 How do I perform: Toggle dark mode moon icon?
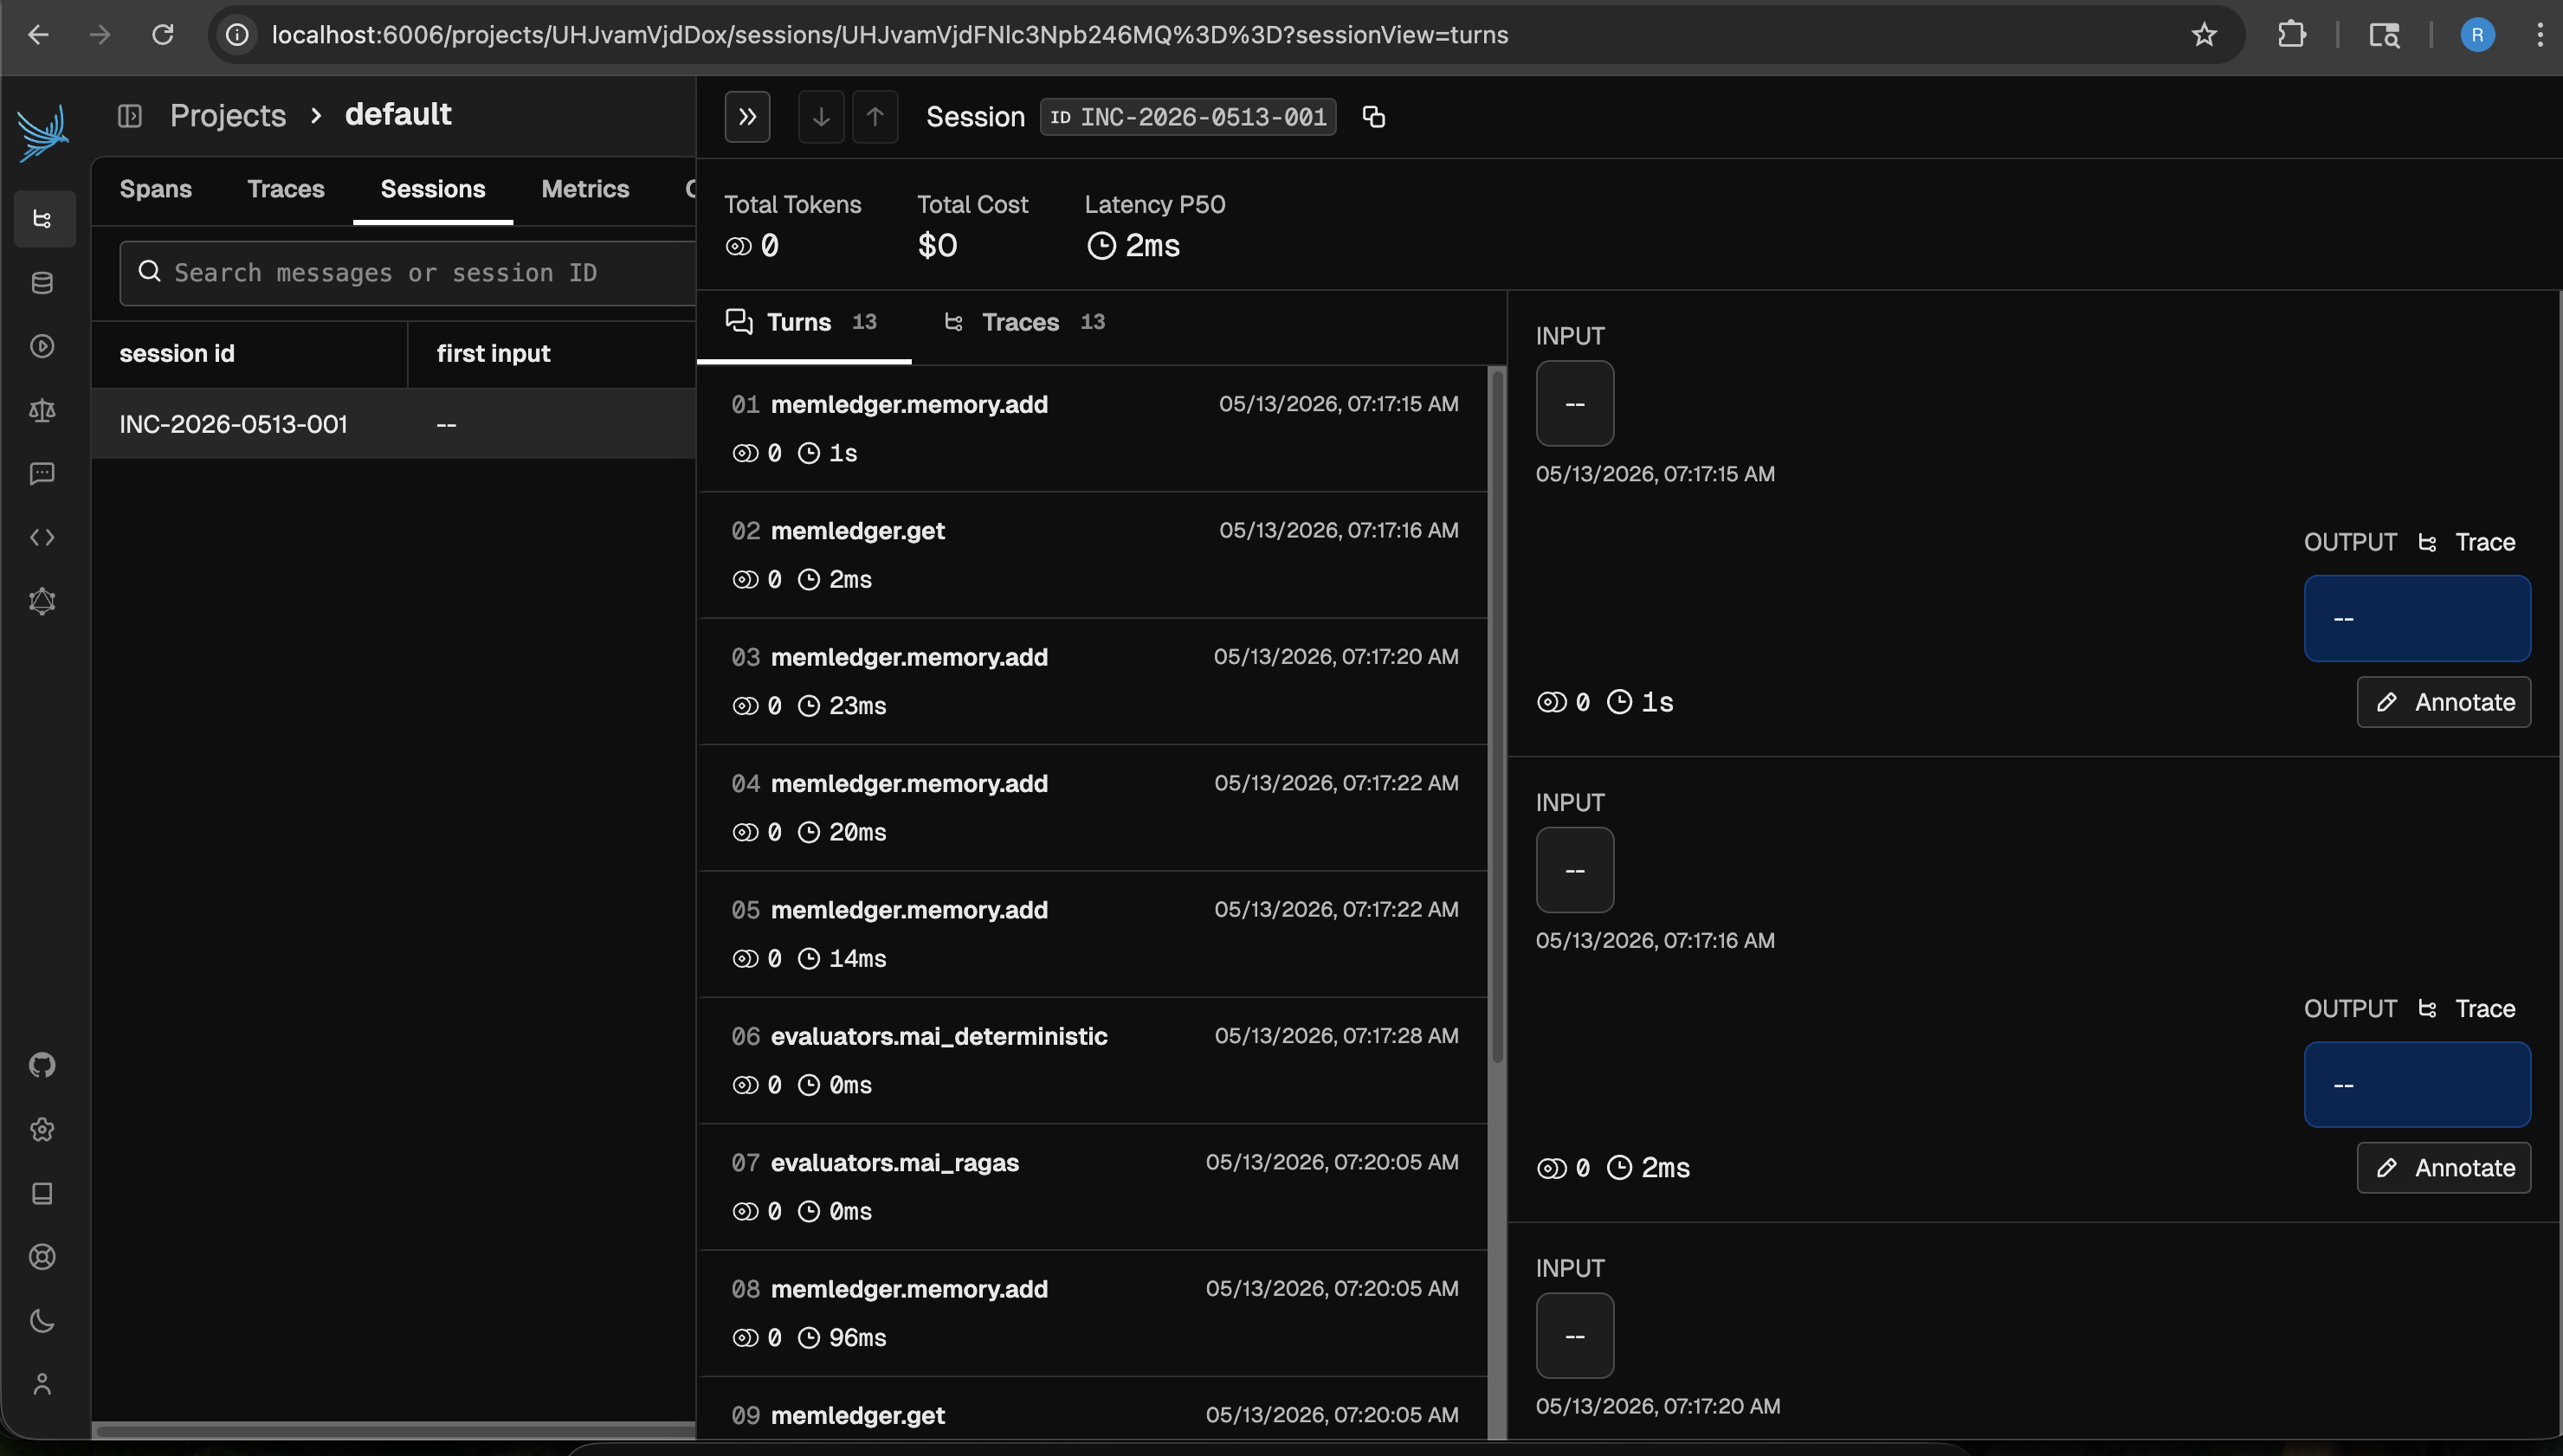click(43, 1321)
